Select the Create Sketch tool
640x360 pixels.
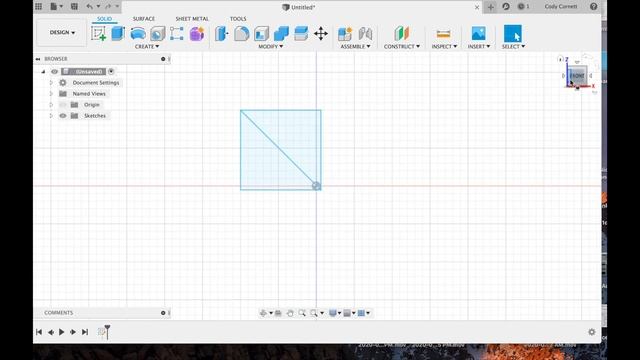point(98,33)
